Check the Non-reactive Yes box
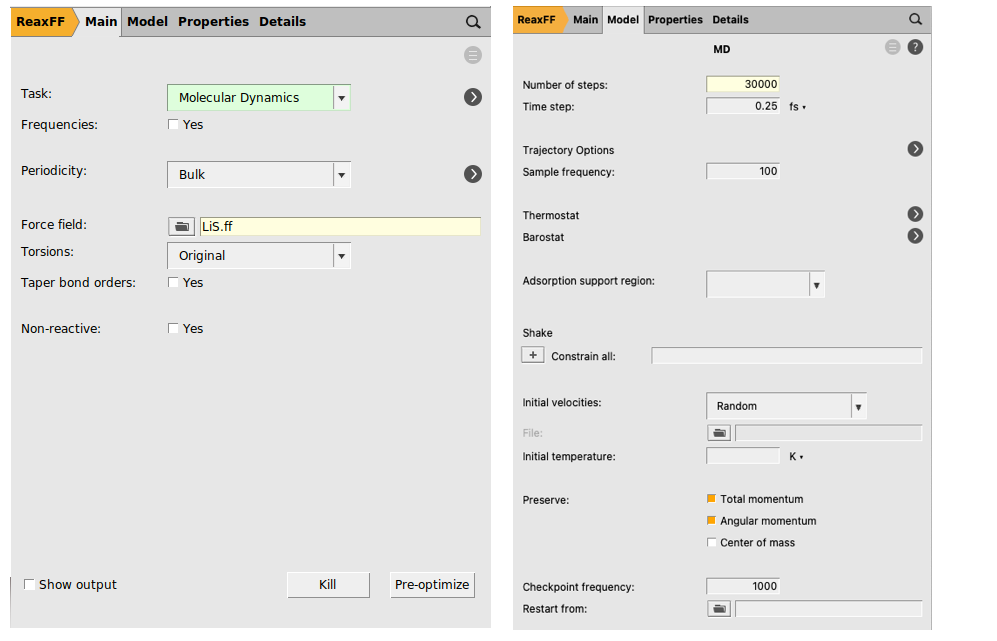This screenshot has width=997, height=641. (173, 328)
